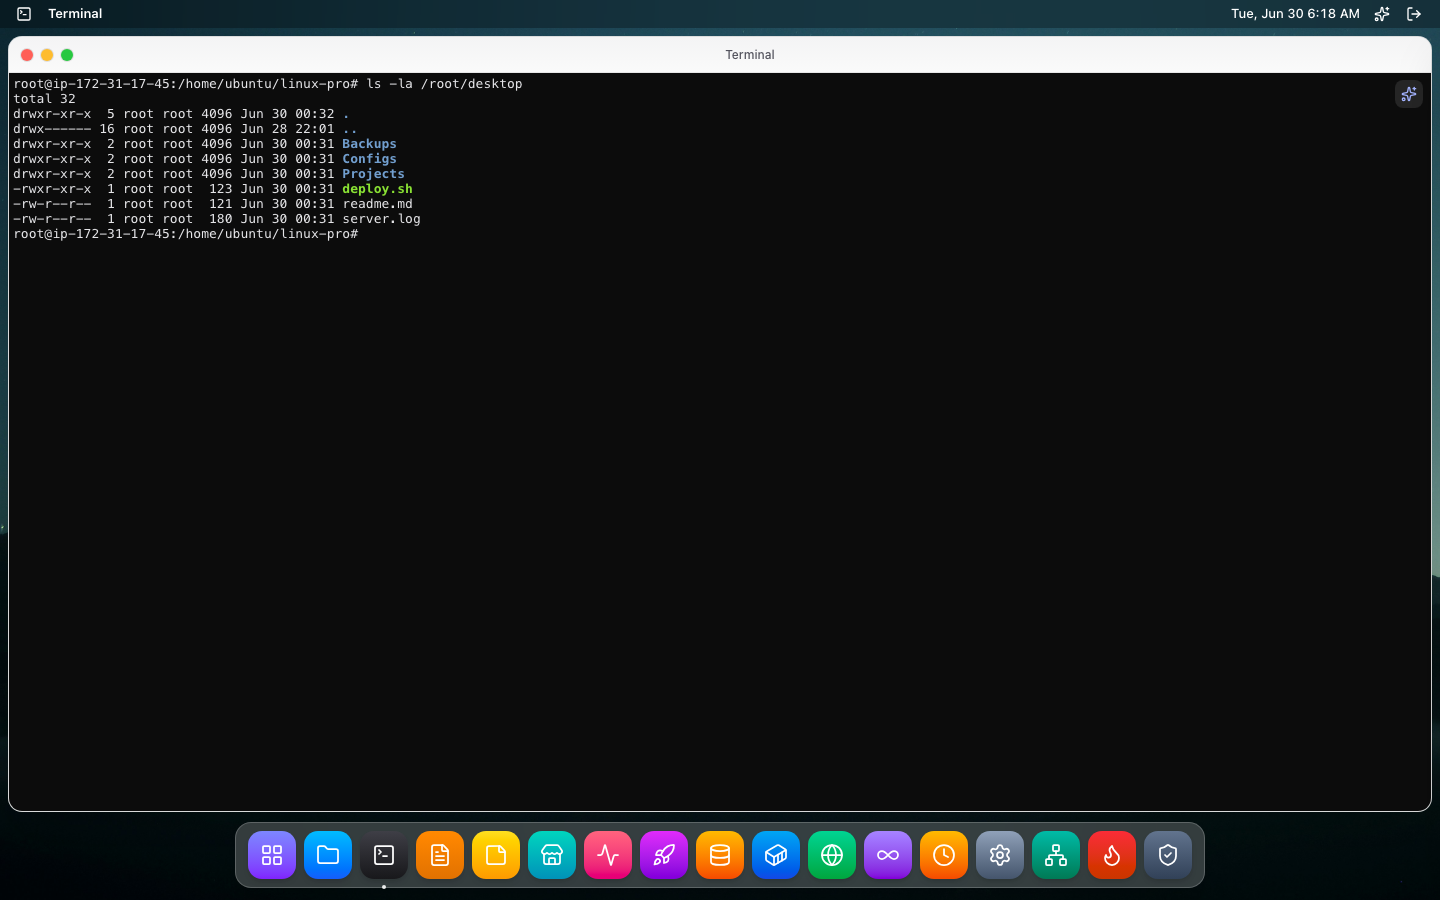Click the terminal icon in top menu bar
The height and width of the screenshot is (900, 1440).
click(24, 14)
